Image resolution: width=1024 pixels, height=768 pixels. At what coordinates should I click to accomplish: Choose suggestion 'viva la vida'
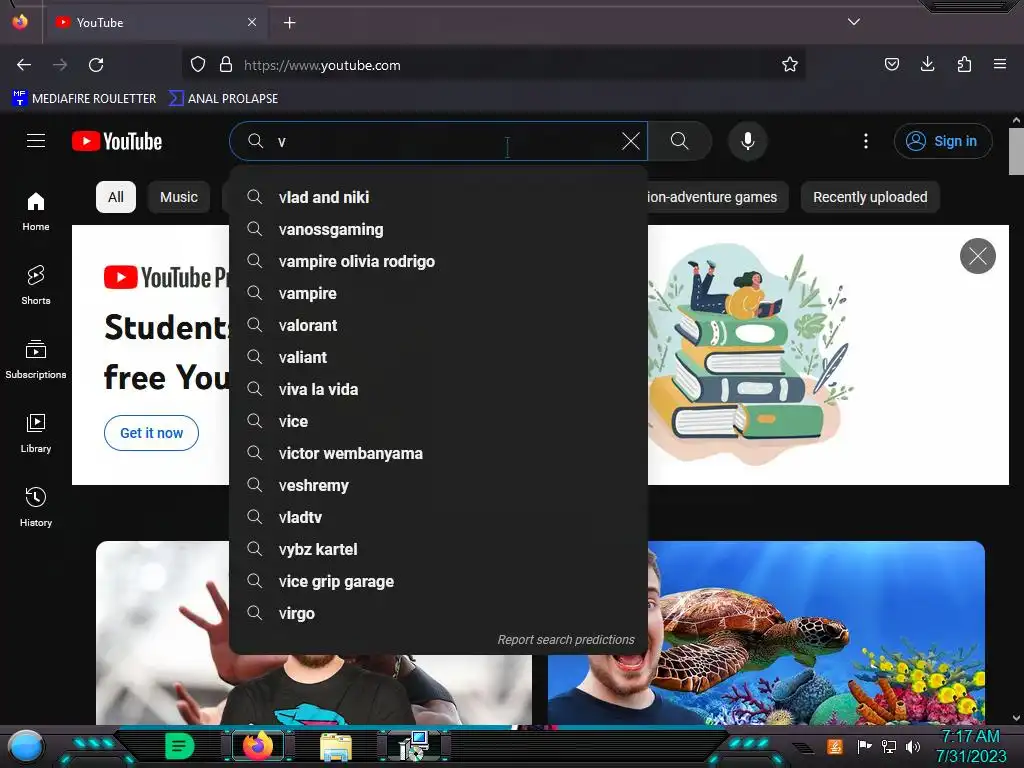(438, 389)
